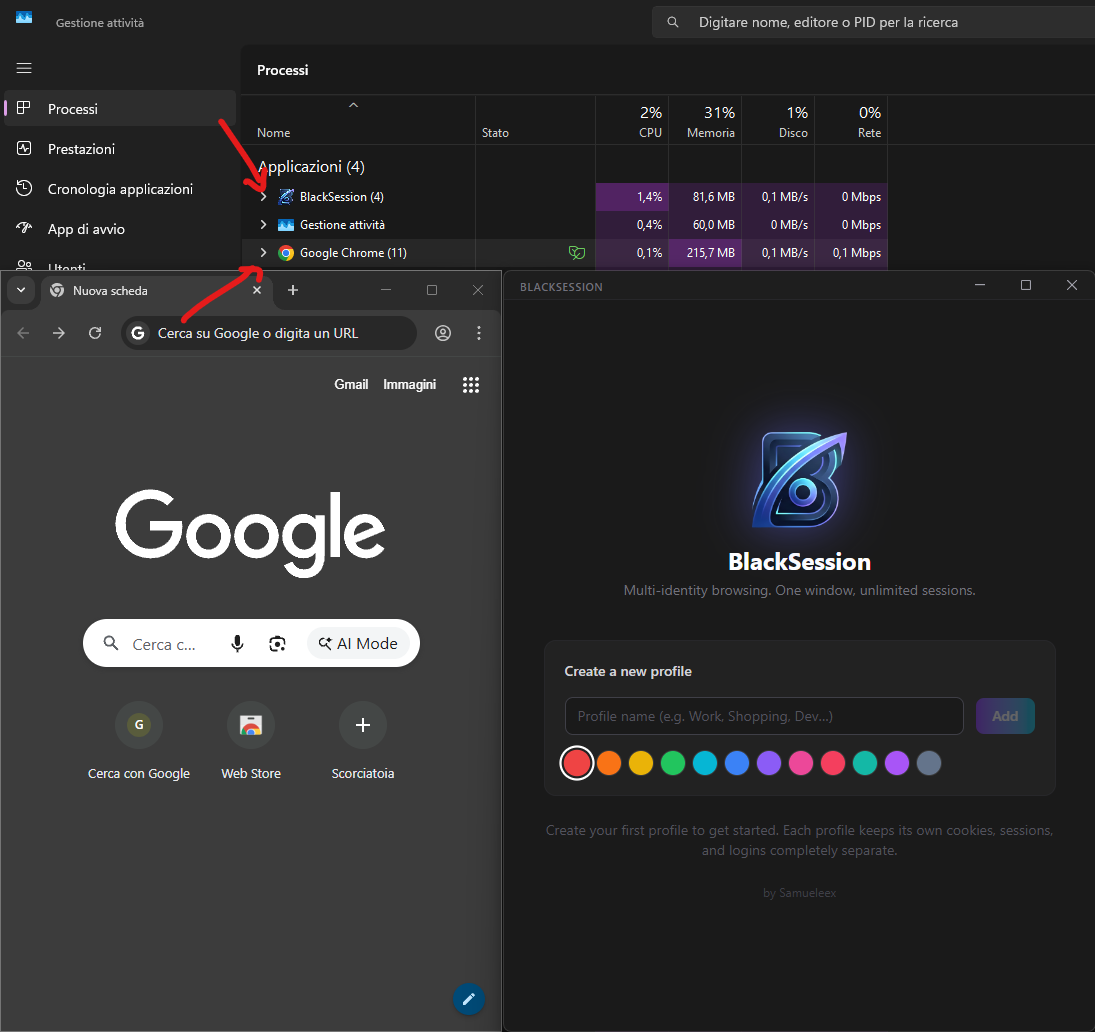
Task: Open Prestazioni in Task Manager sidebar
Action: (120, 149)
